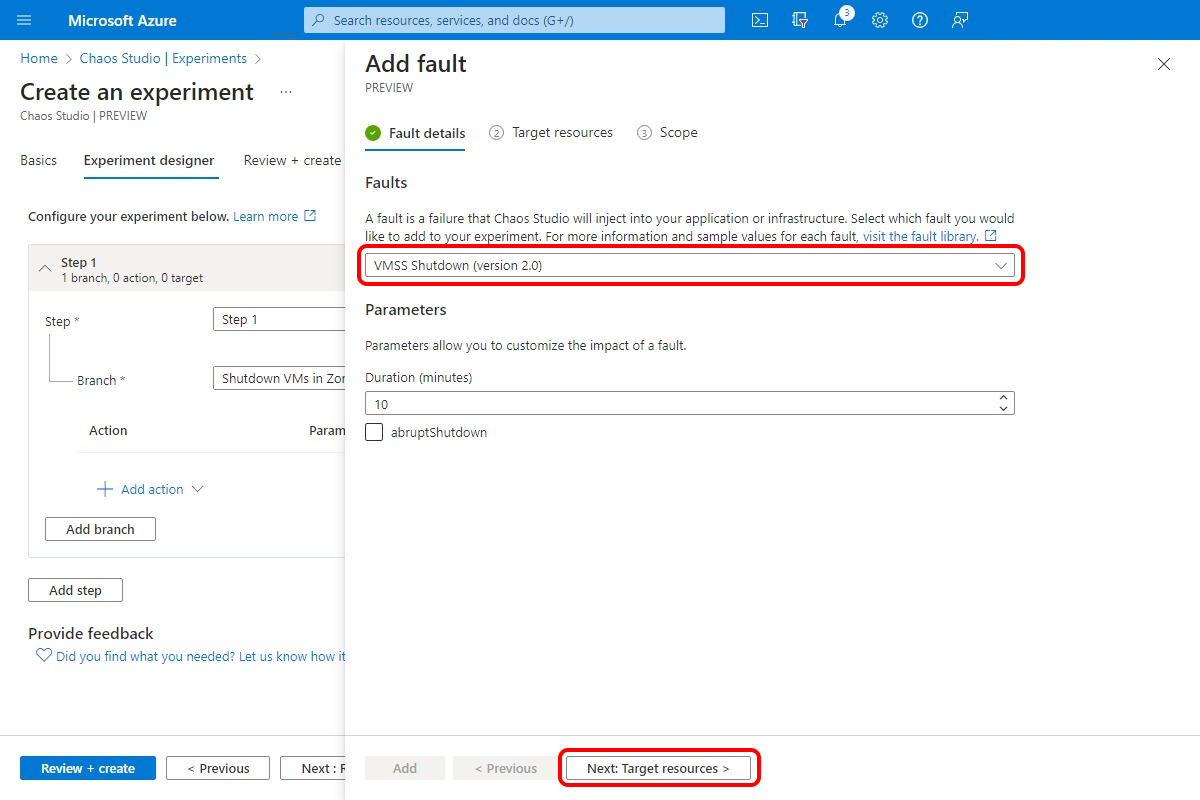Open the Directories and subscriptions filter
This screenshot has height=800, width=1200.
click(x=799, y=20)
